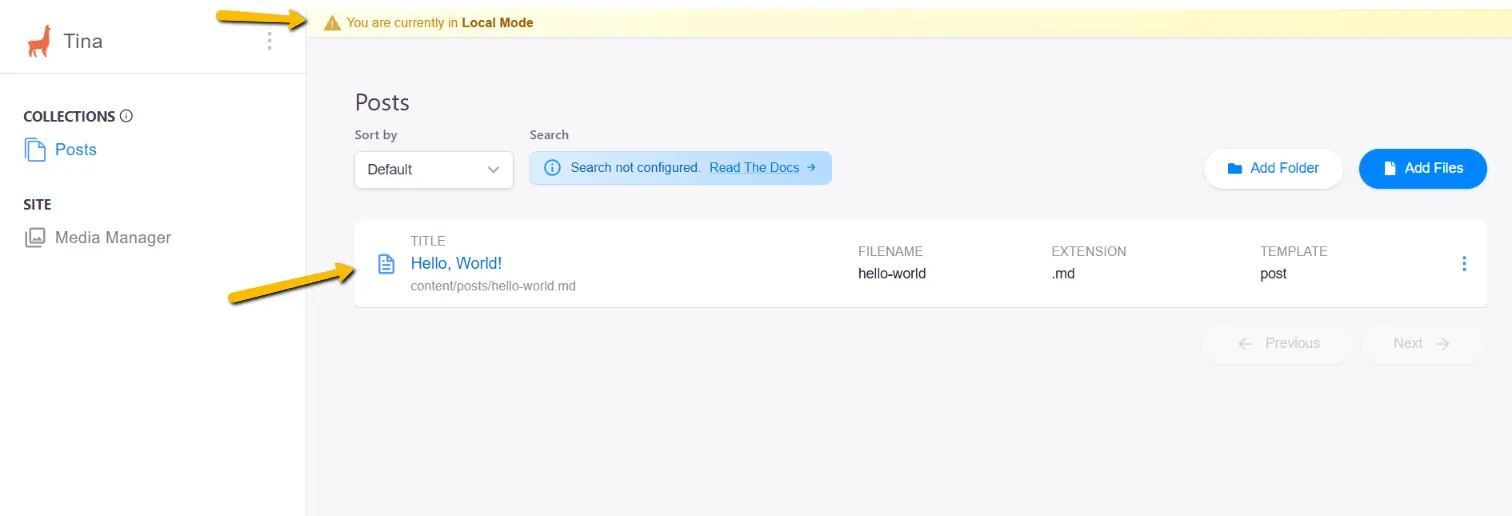
Task: Click the info circle in search notice
Action: point(552,168)
